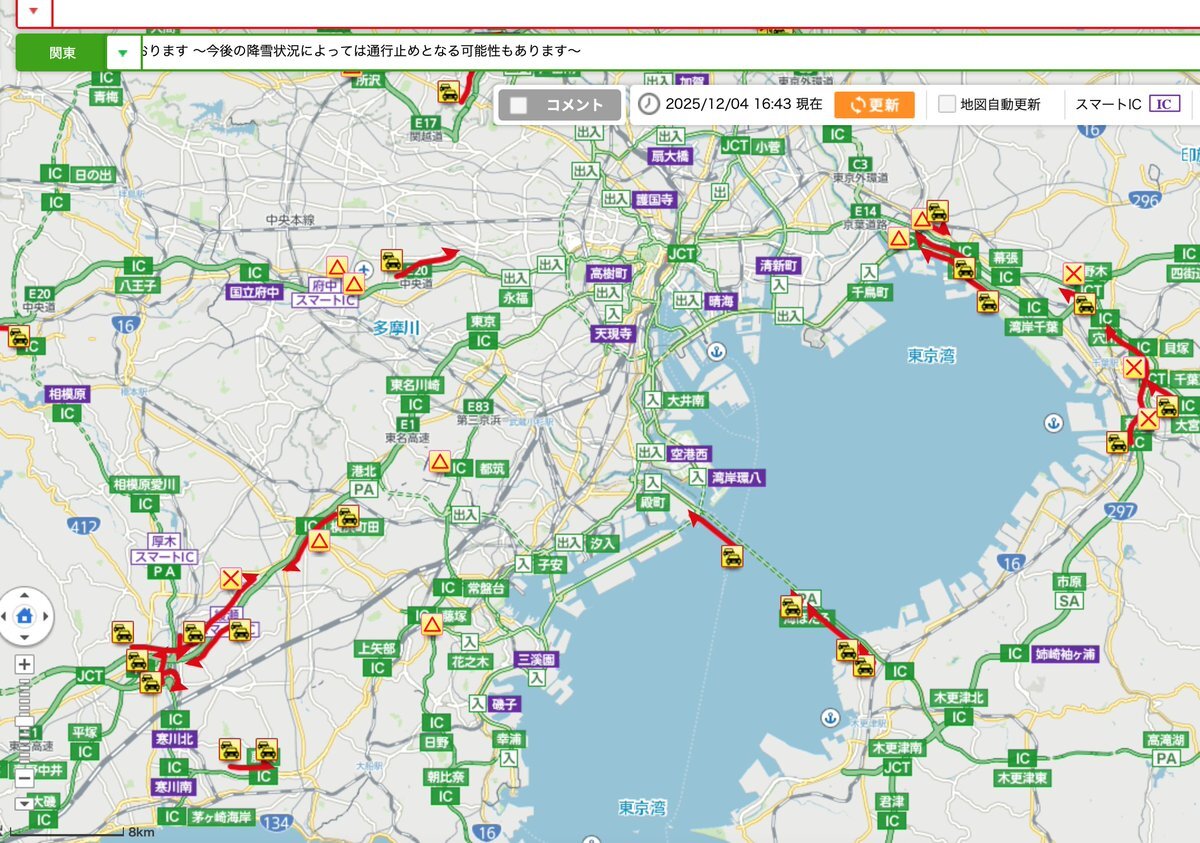Viewport: 1200px width, 843px height.
Task: Click closure X icon left of 大宮 IC
Action: click(1147, 420)
